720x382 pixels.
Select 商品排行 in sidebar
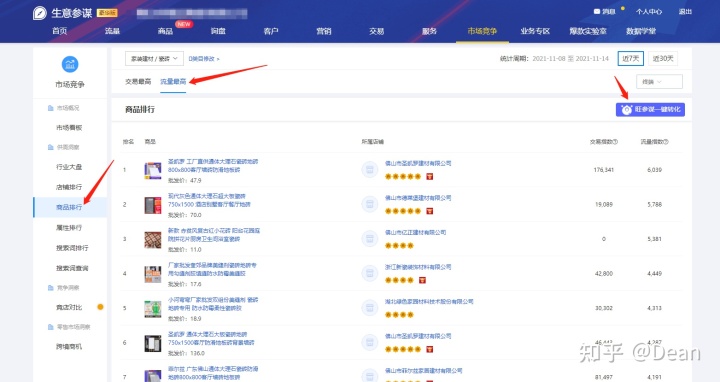click(69, 208)
